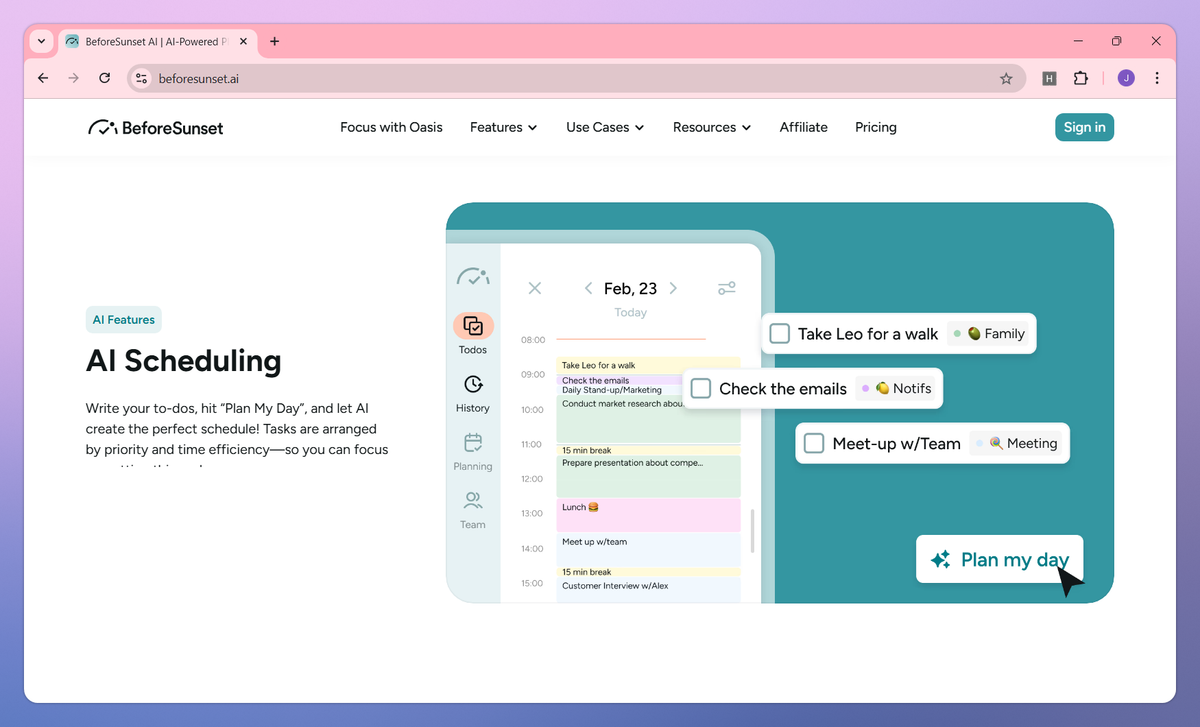Open Focus with Oasis page

(391, 127)
